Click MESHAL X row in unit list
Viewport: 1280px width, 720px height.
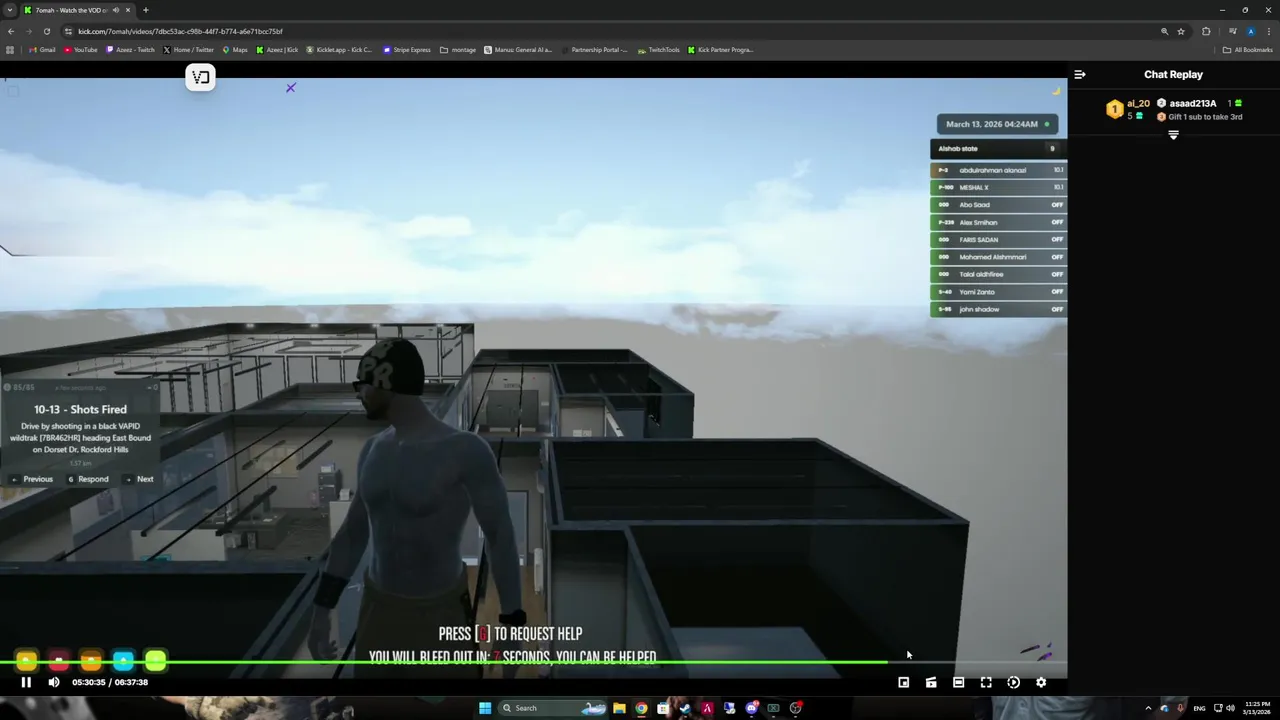coord(998,187)
